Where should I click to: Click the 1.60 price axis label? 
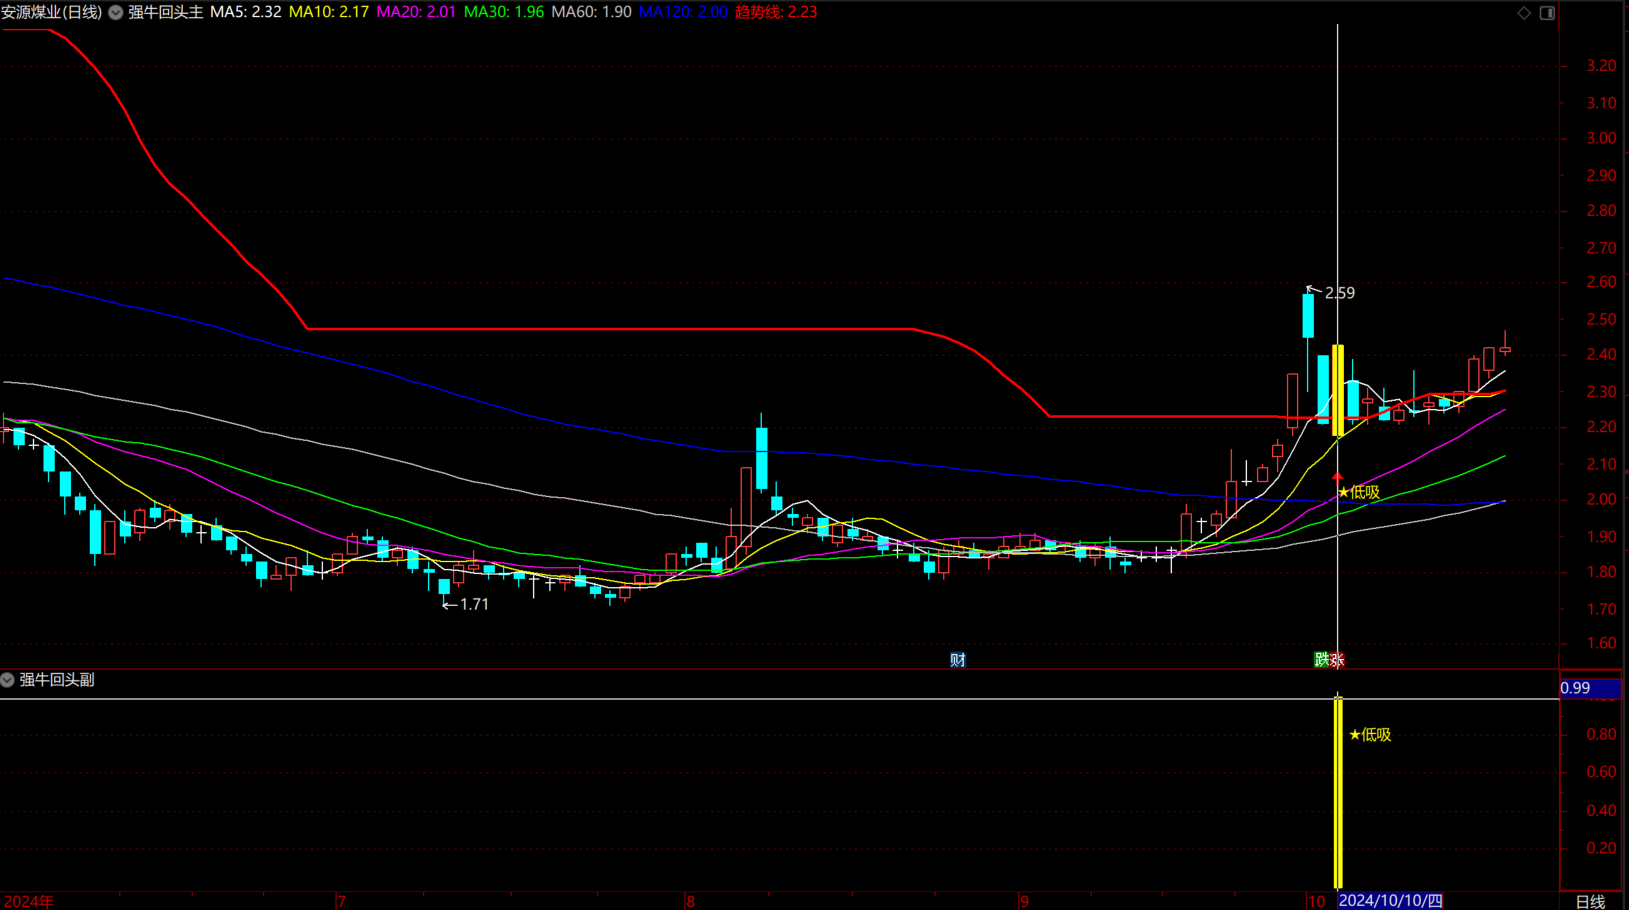tap(1601, 644)
